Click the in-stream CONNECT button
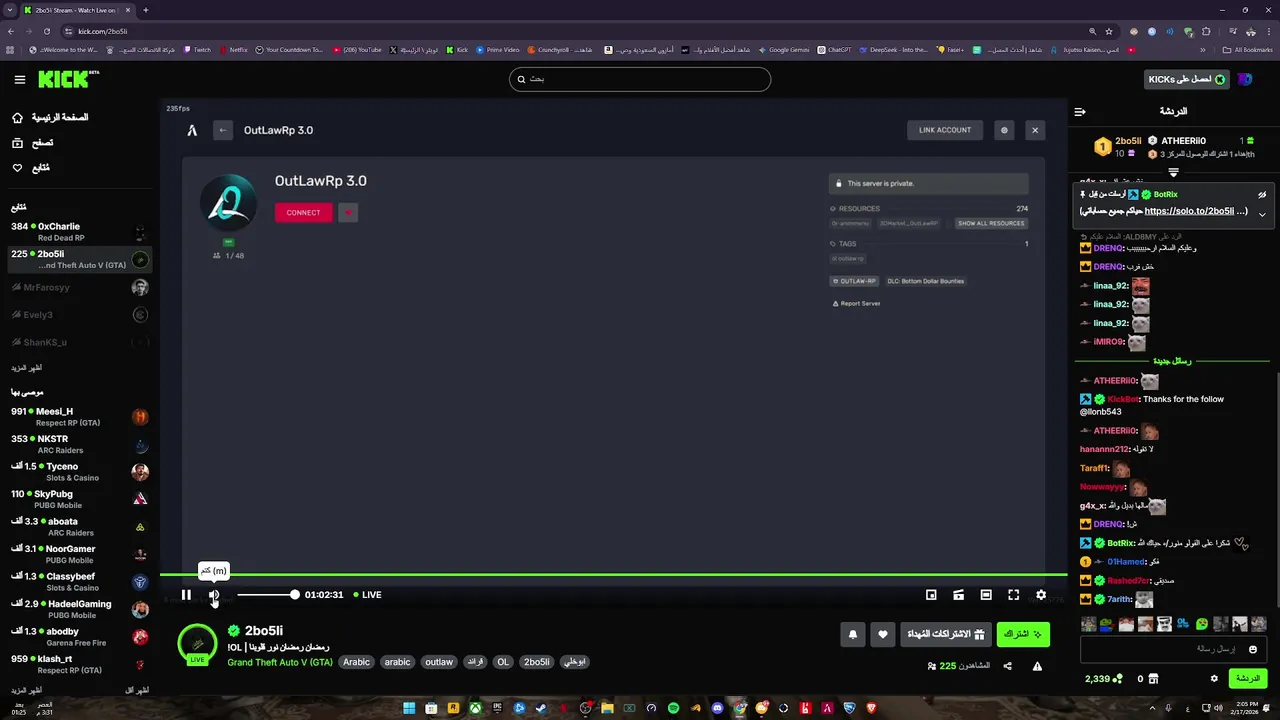The width and height of the screenshot is (1280, 720). 303,212
